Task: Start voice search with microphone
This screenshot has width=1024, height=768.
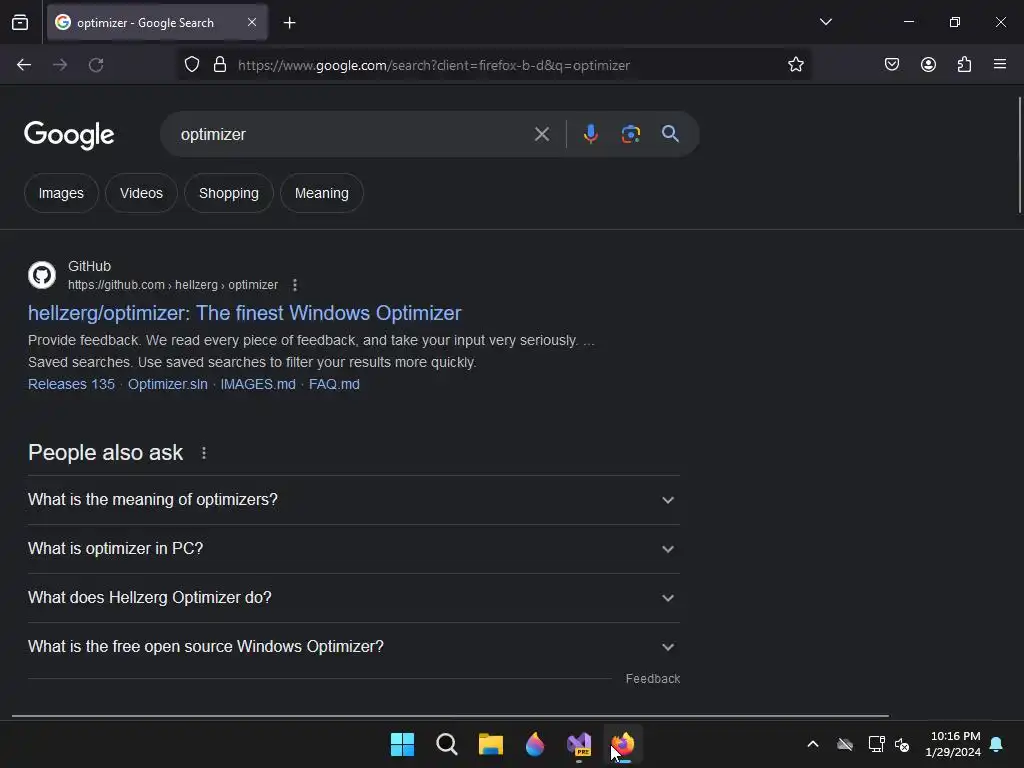Action: click(x=590, y=135)
